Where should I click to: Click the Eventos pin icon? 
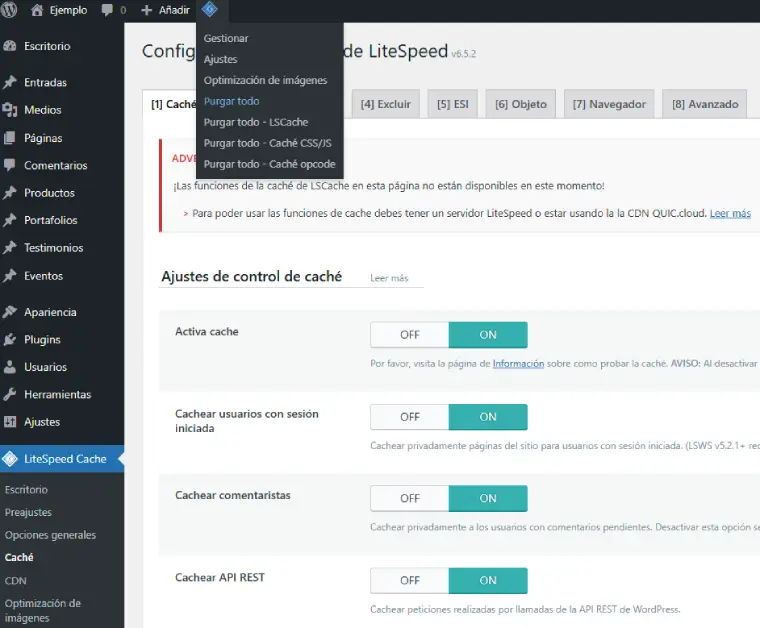[10, 276]
